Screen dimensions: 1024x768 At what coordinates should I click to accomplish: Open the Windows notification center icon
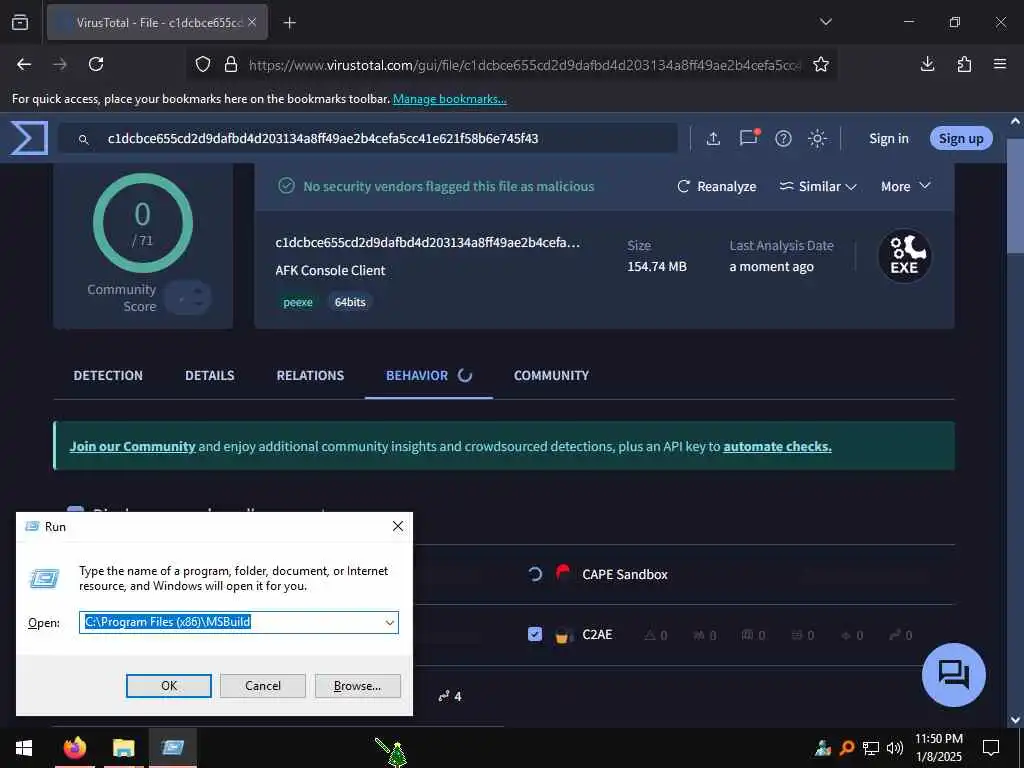pyautogui.click(x=991, y=748)
